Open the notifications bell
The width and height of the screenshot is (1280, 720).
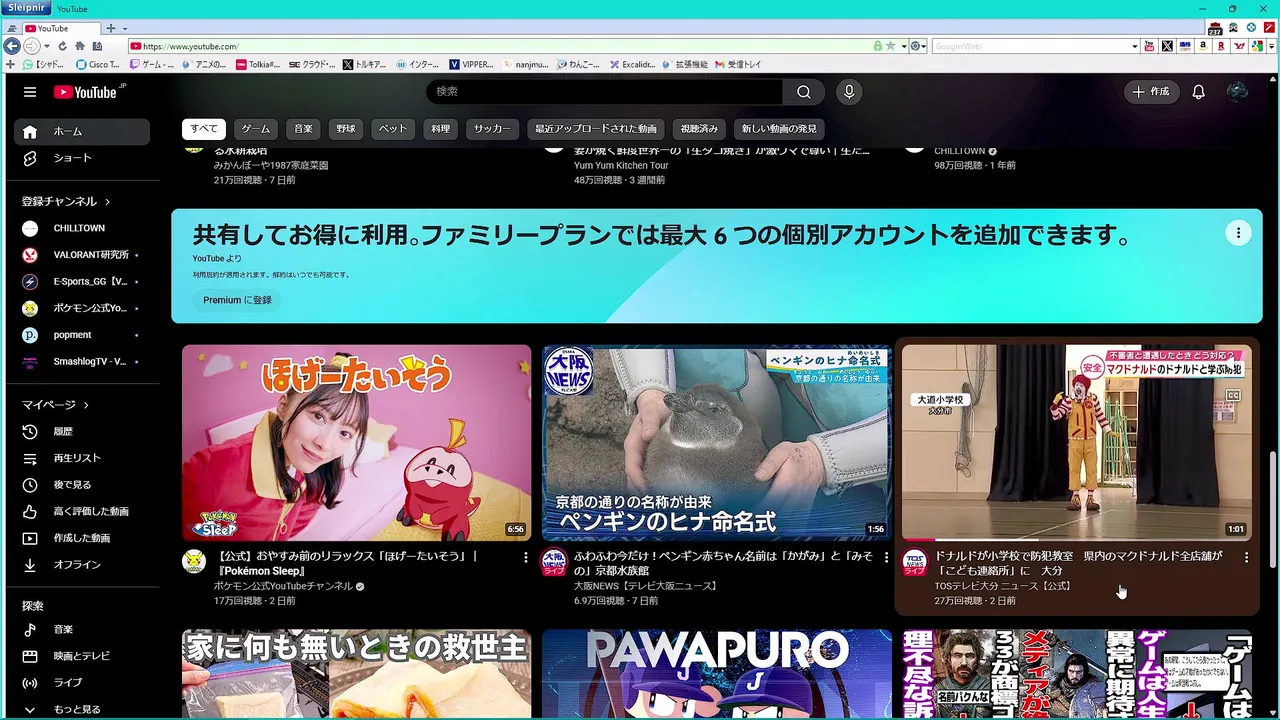click(1198, 92)
